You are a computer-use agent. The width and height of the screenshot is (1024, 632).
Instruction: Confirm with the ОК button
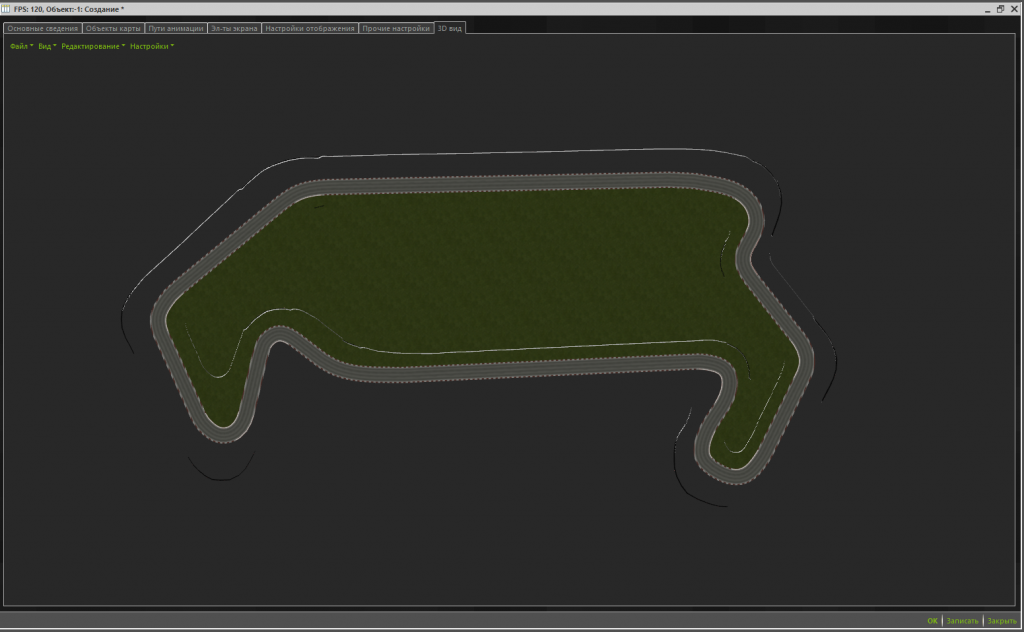(x=932, y=621)
